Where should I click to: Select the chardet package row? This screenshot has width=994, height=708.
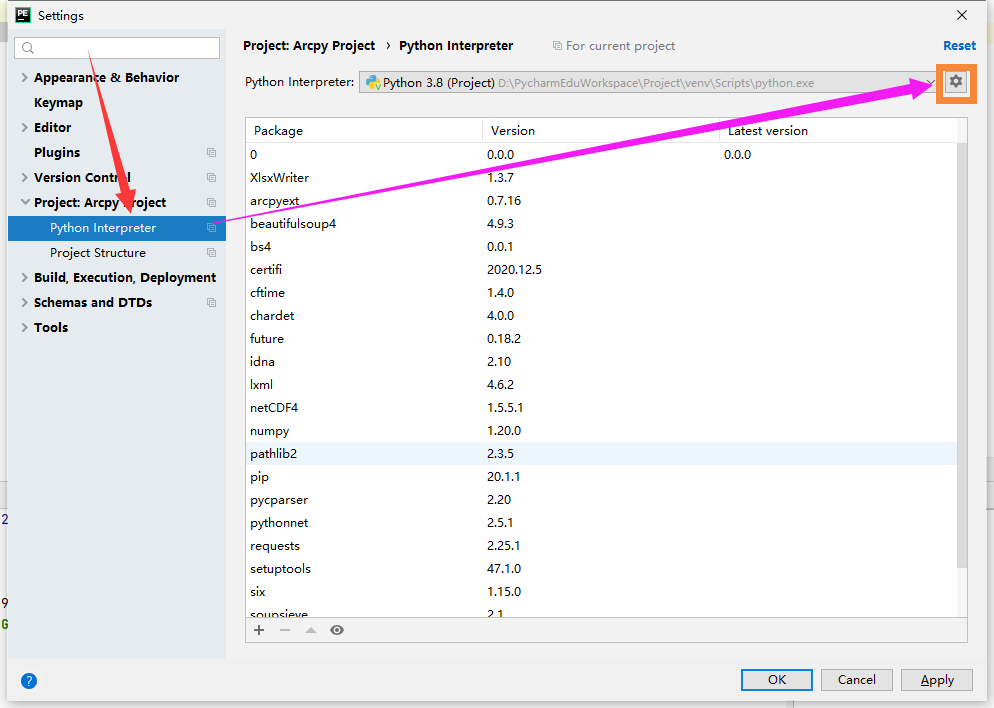click(601, 316)
